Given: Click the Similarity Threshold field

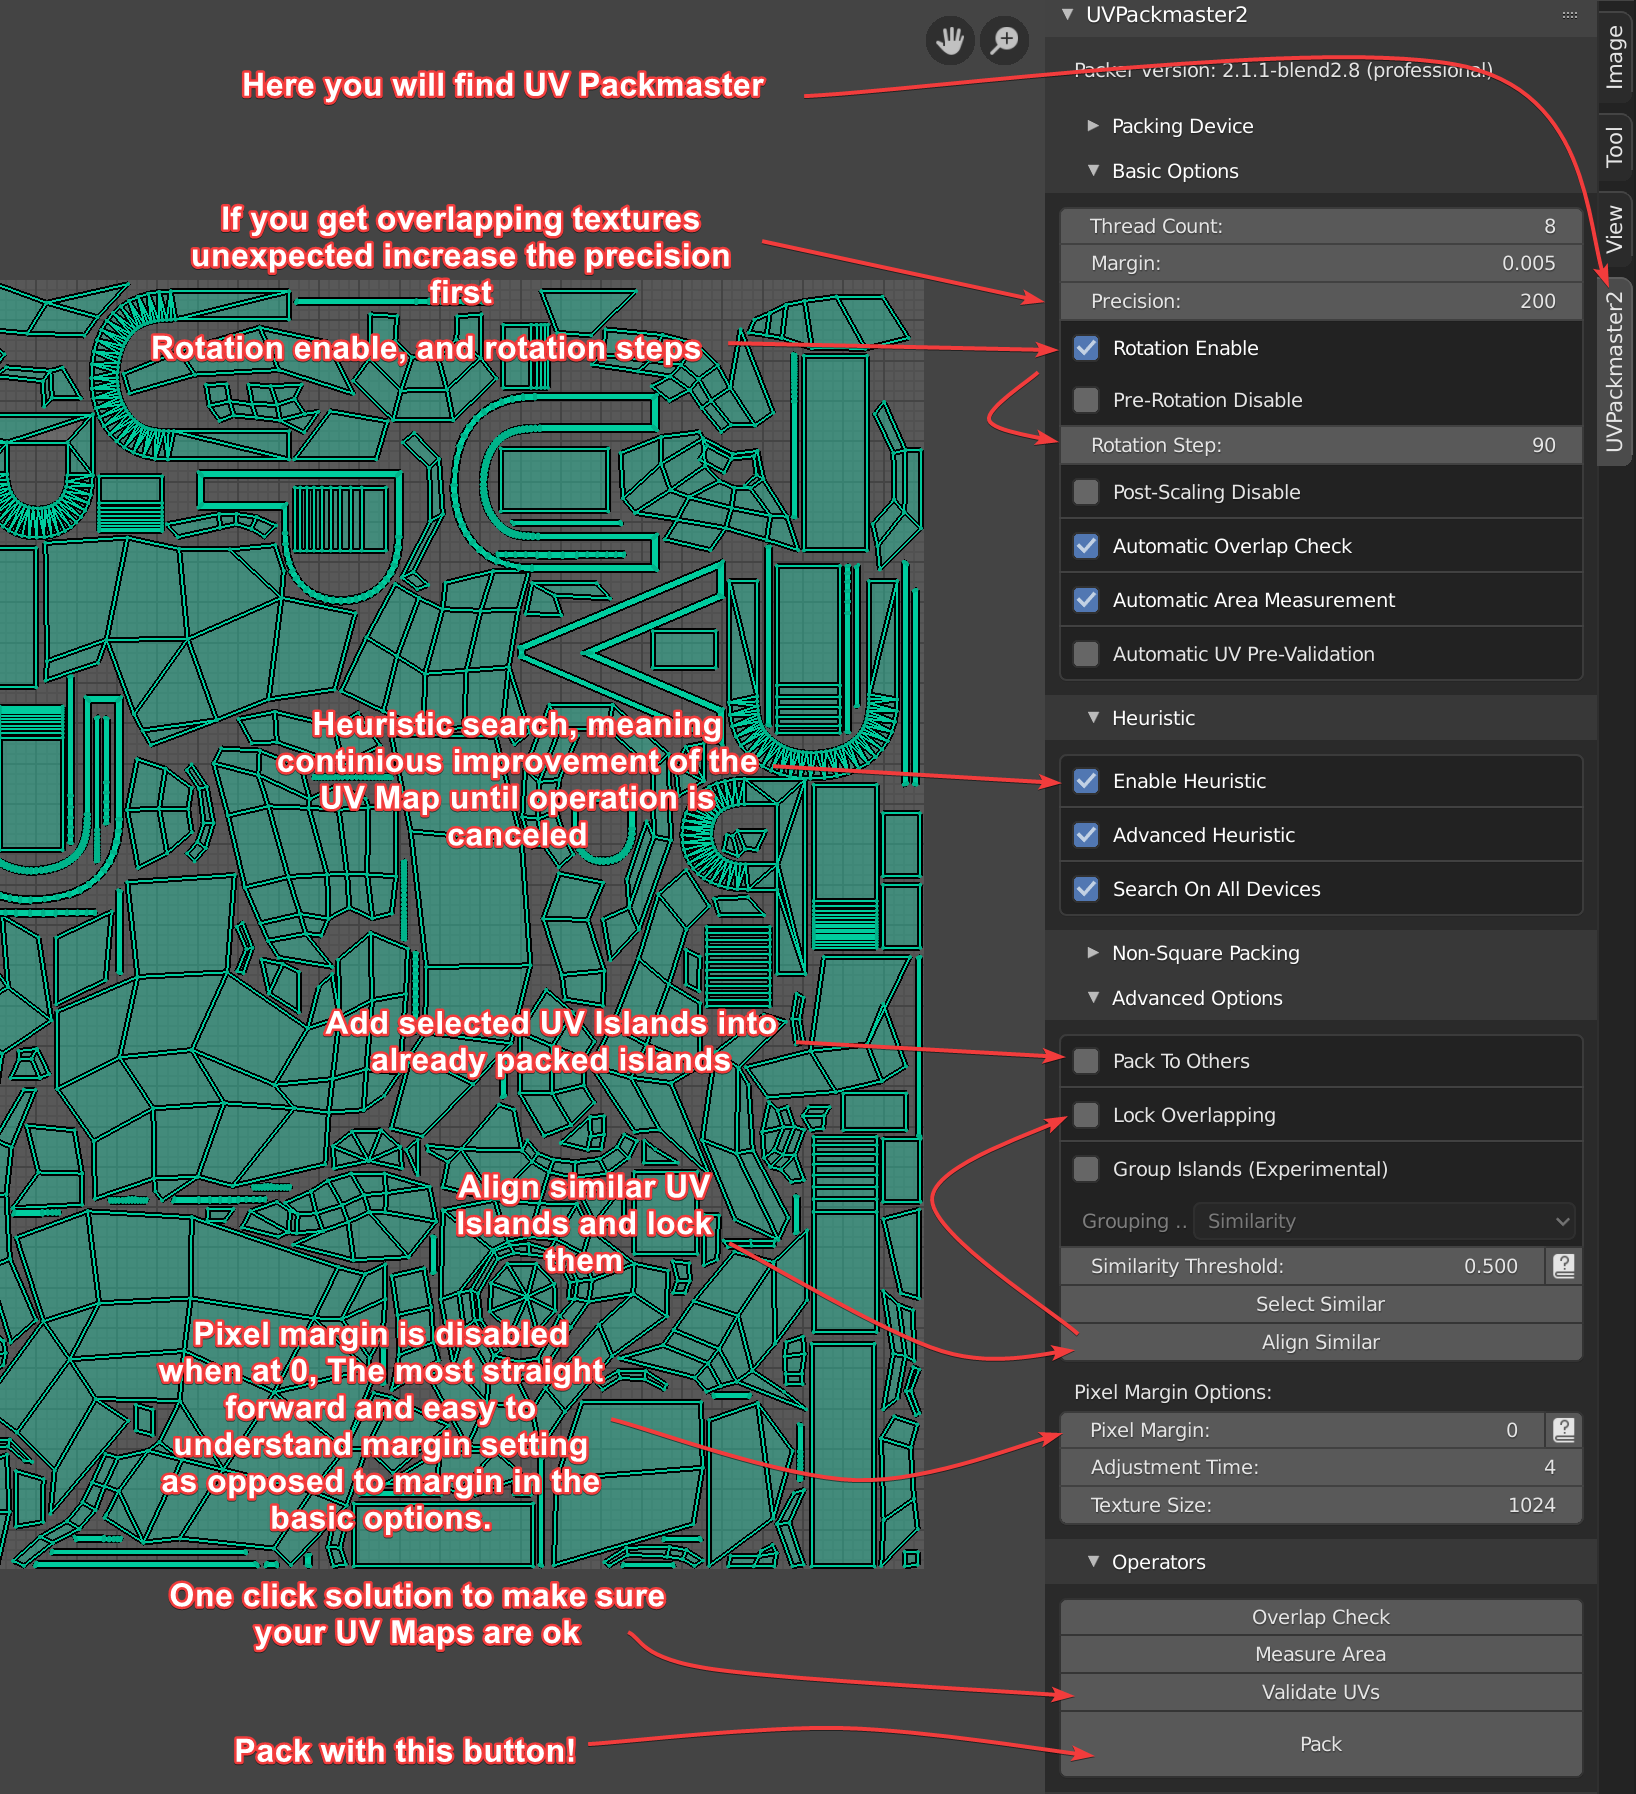Looking at the screenshot, I should click(x=1303, y=1266).
